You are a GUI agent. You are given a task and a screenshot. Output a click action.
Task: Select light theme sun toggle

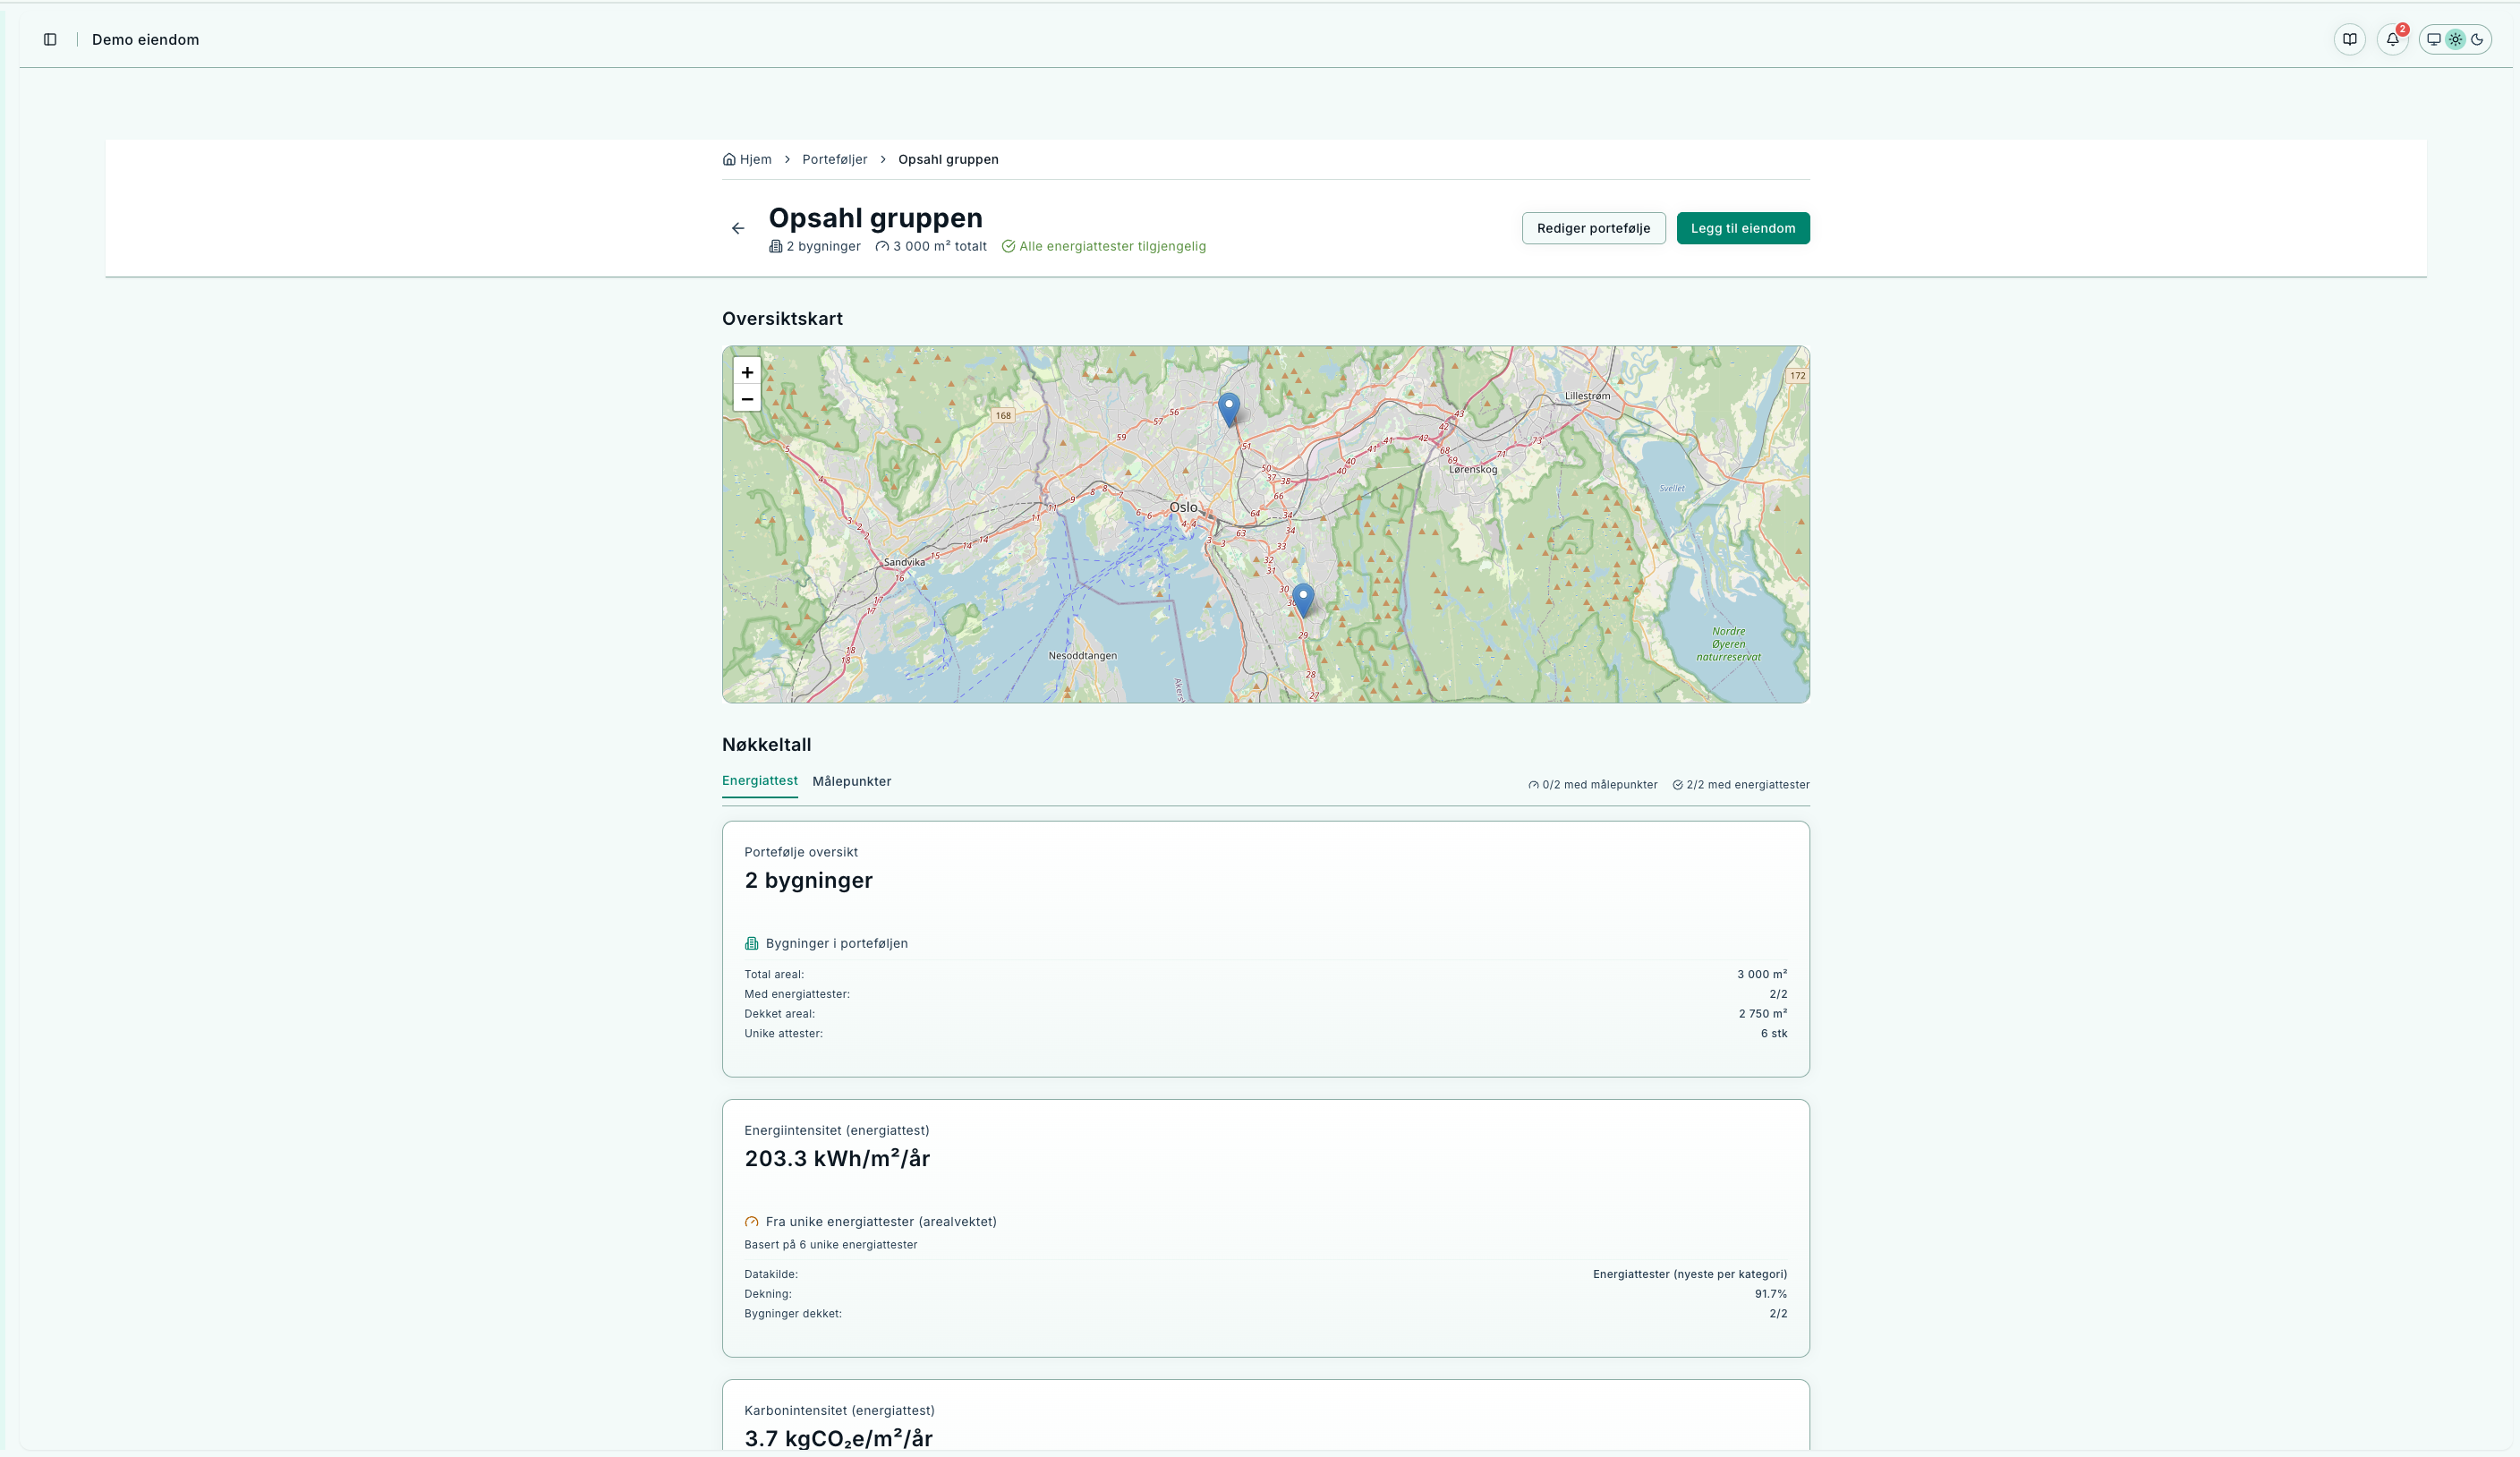tap(2455, 40)
